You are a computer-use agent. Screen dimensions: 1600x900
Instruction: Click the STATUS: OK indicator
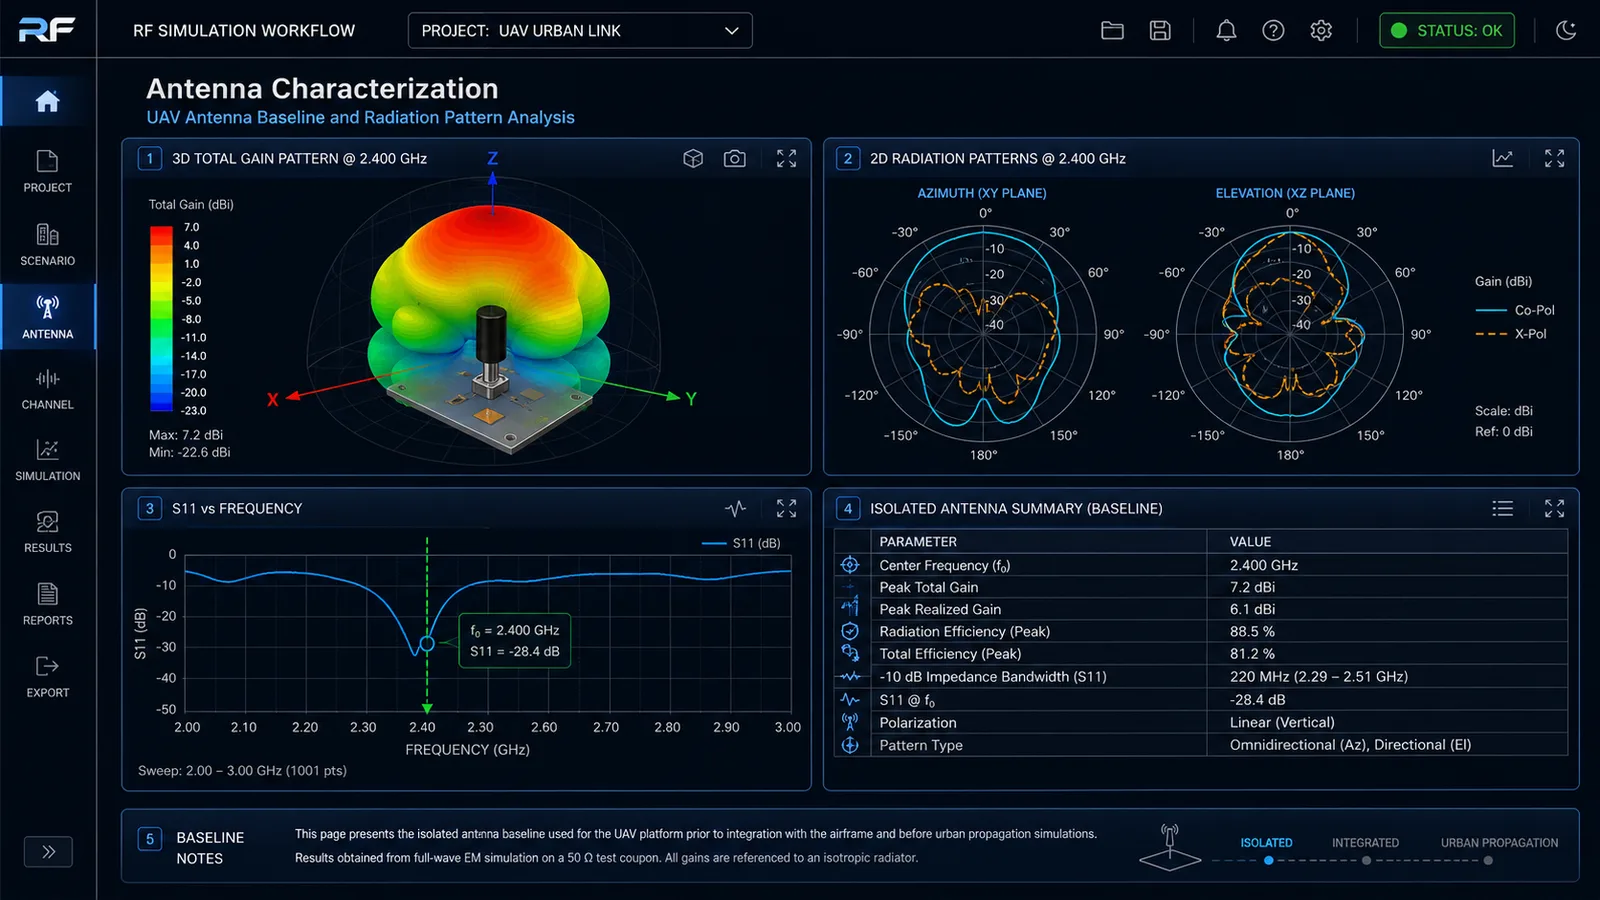[x=1447, y=31]
